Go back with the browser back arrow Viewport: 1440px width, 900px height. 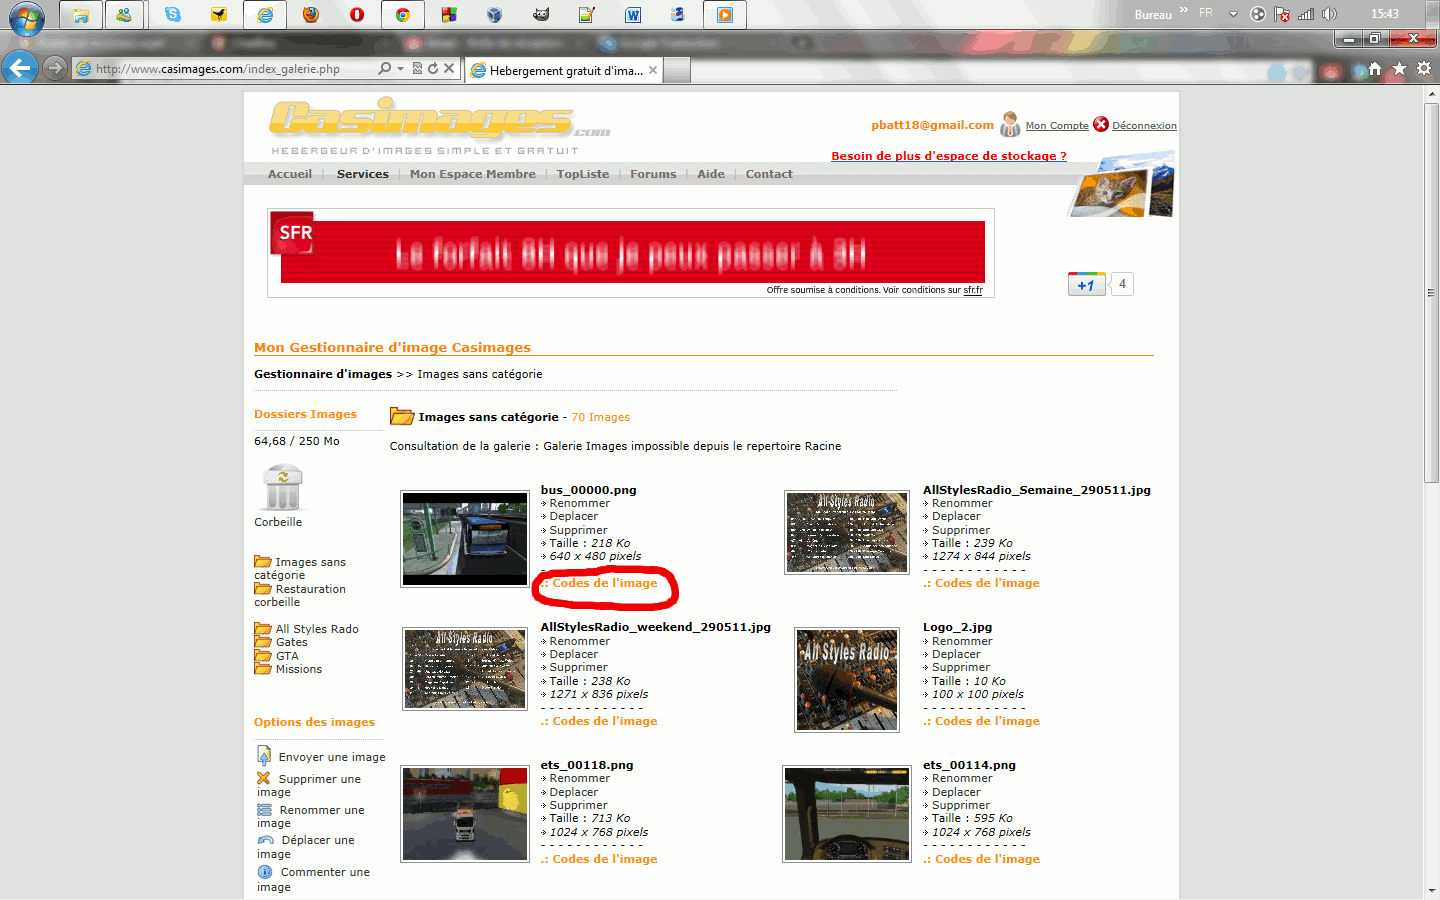(20, 68)
